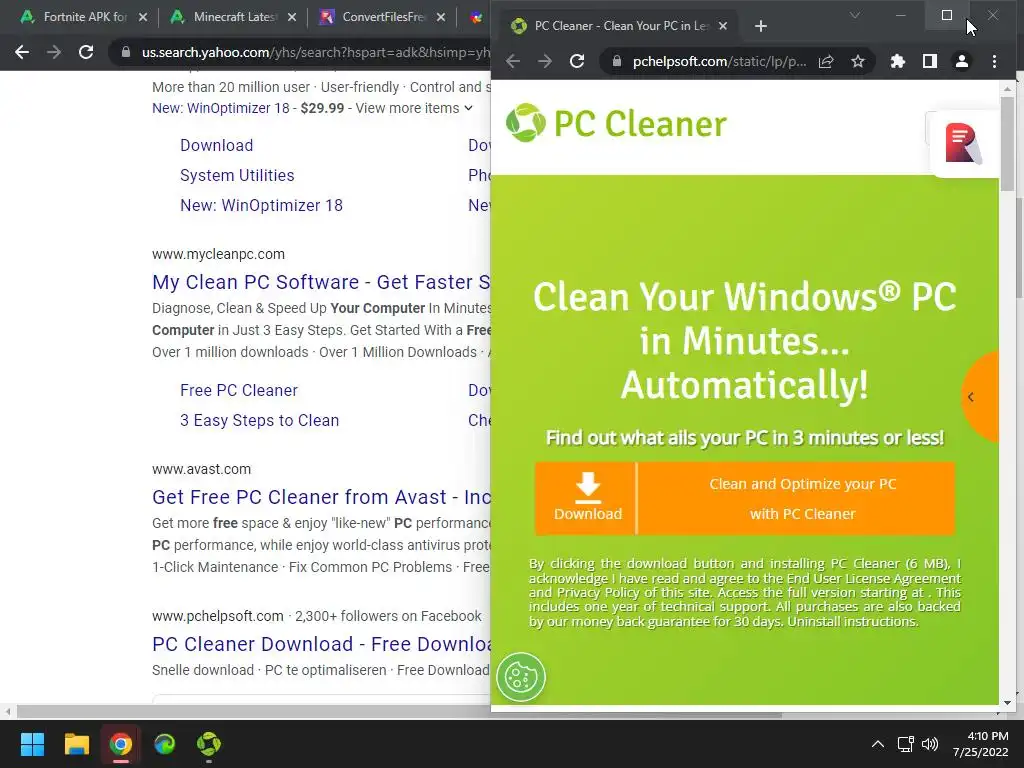This screenshot has width=1024, height=768.
Task: Open the Chrome profile avatar
Action: 962,61
